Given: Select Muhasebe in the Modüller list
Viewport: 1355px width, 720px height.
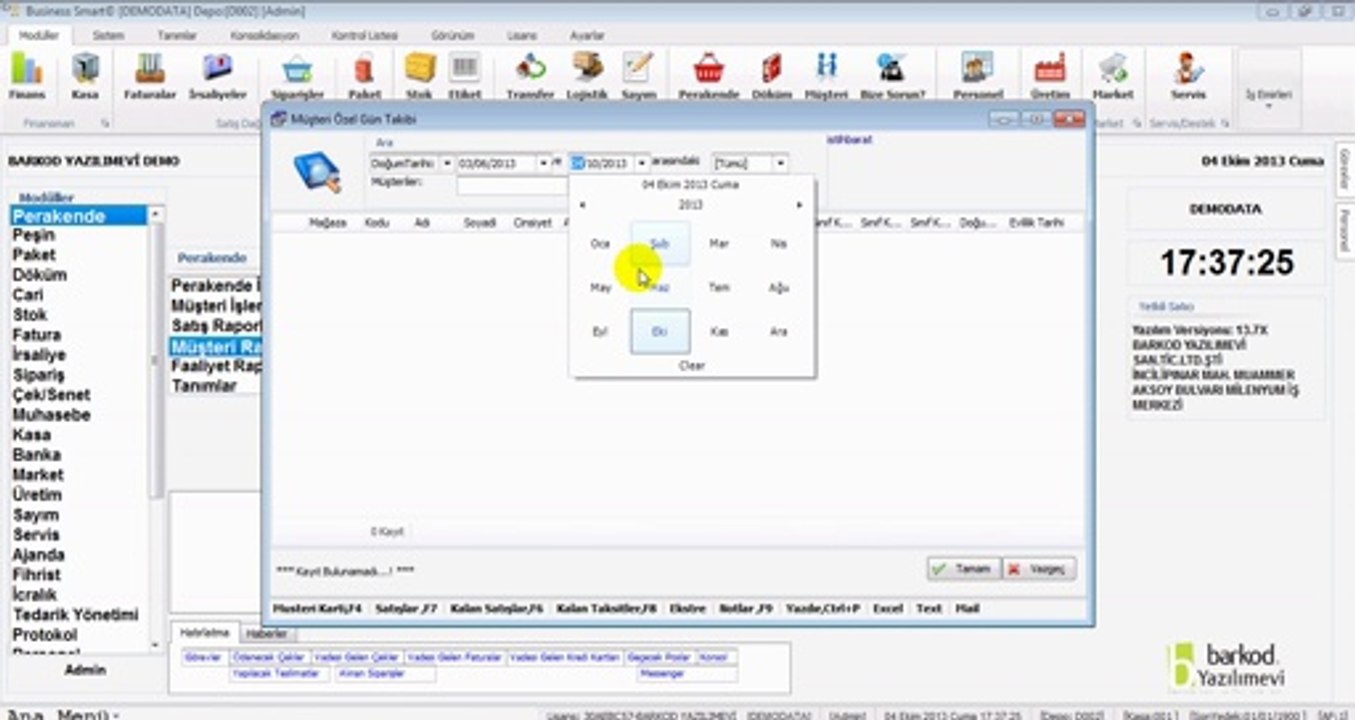Looking at the screenshot, I should (51, 415).
